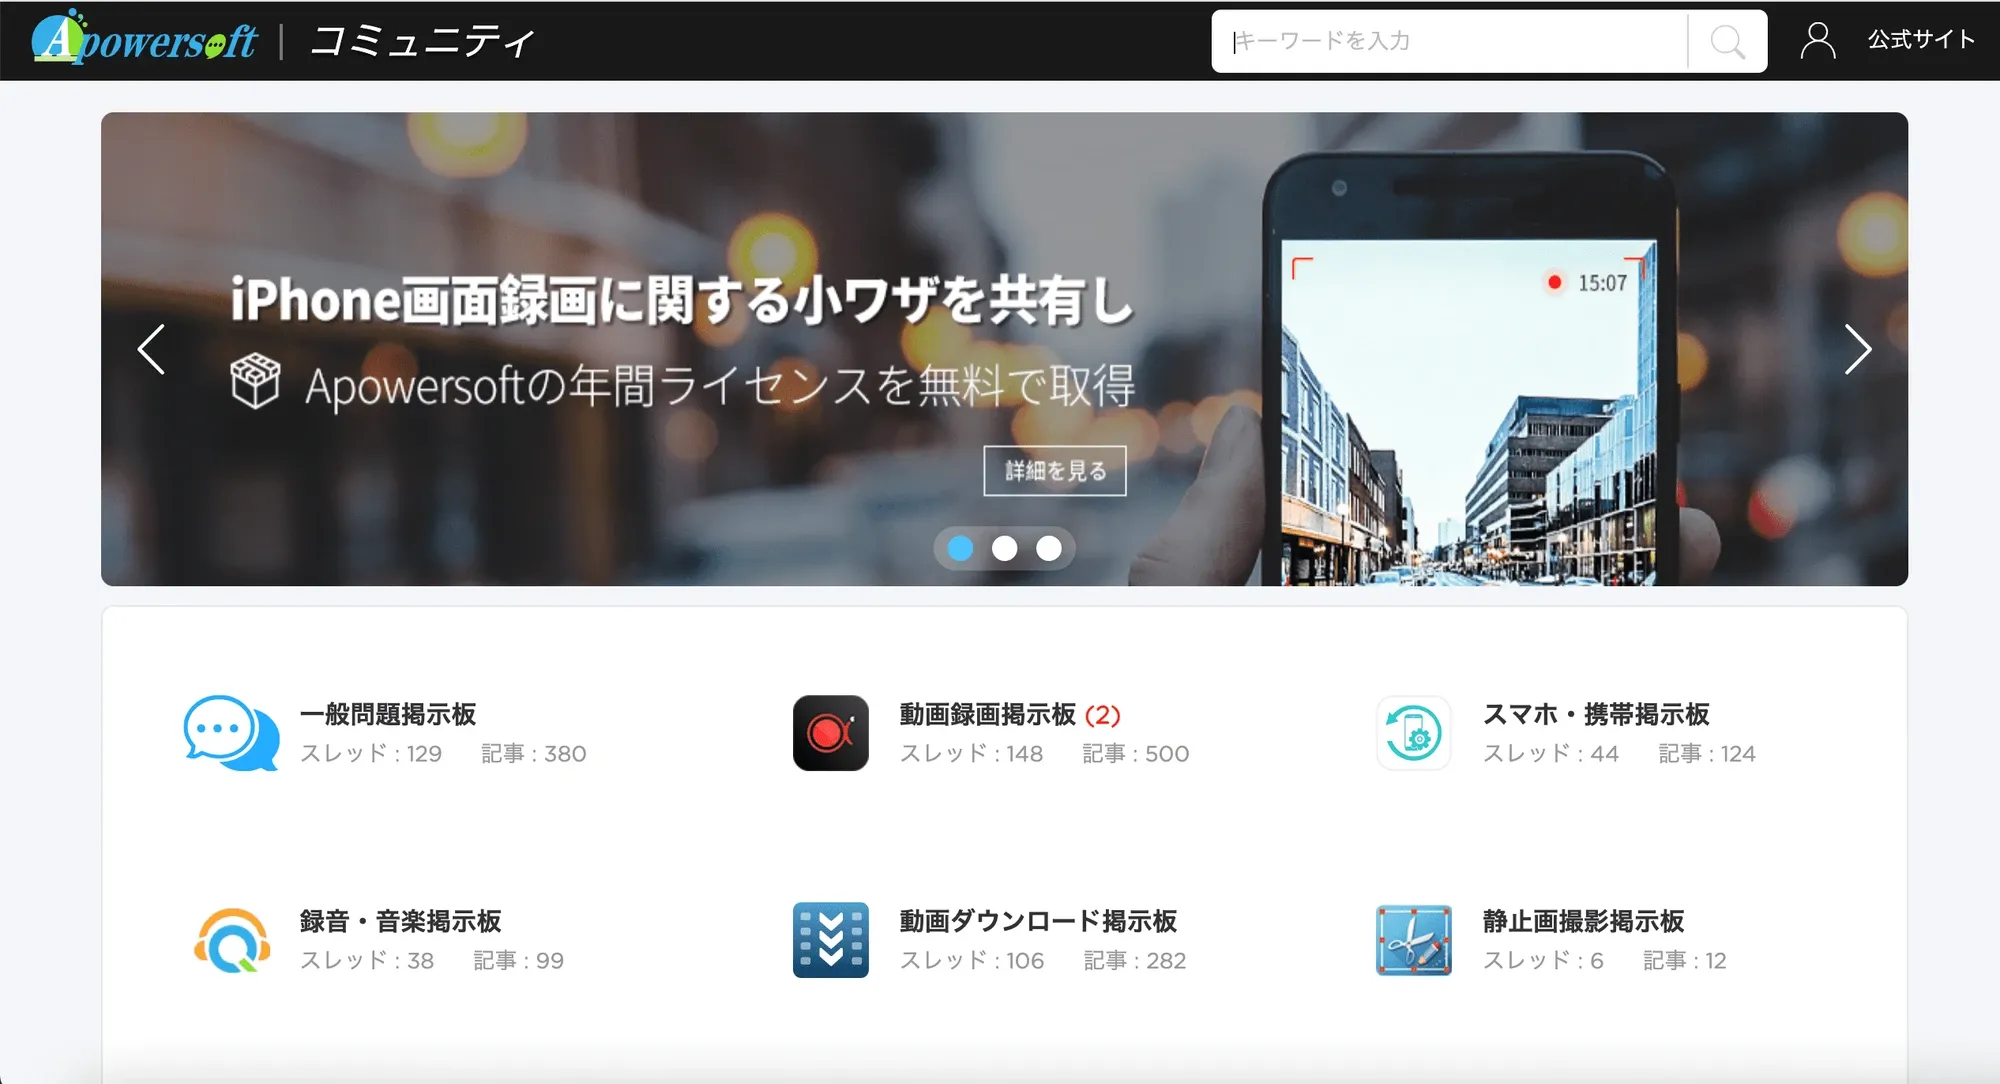The height and width of the screenshot is (1084, 2000).
Task: Click 動画録画掲示板 recorder icon
Action: coord(831,733)
